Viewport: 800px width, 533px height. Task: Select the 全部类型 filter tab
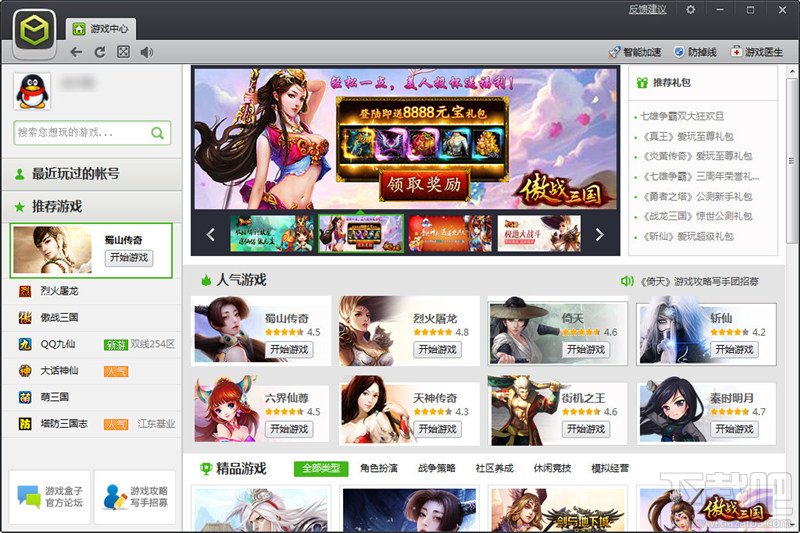pyautogui.click(x=321, y=468)
